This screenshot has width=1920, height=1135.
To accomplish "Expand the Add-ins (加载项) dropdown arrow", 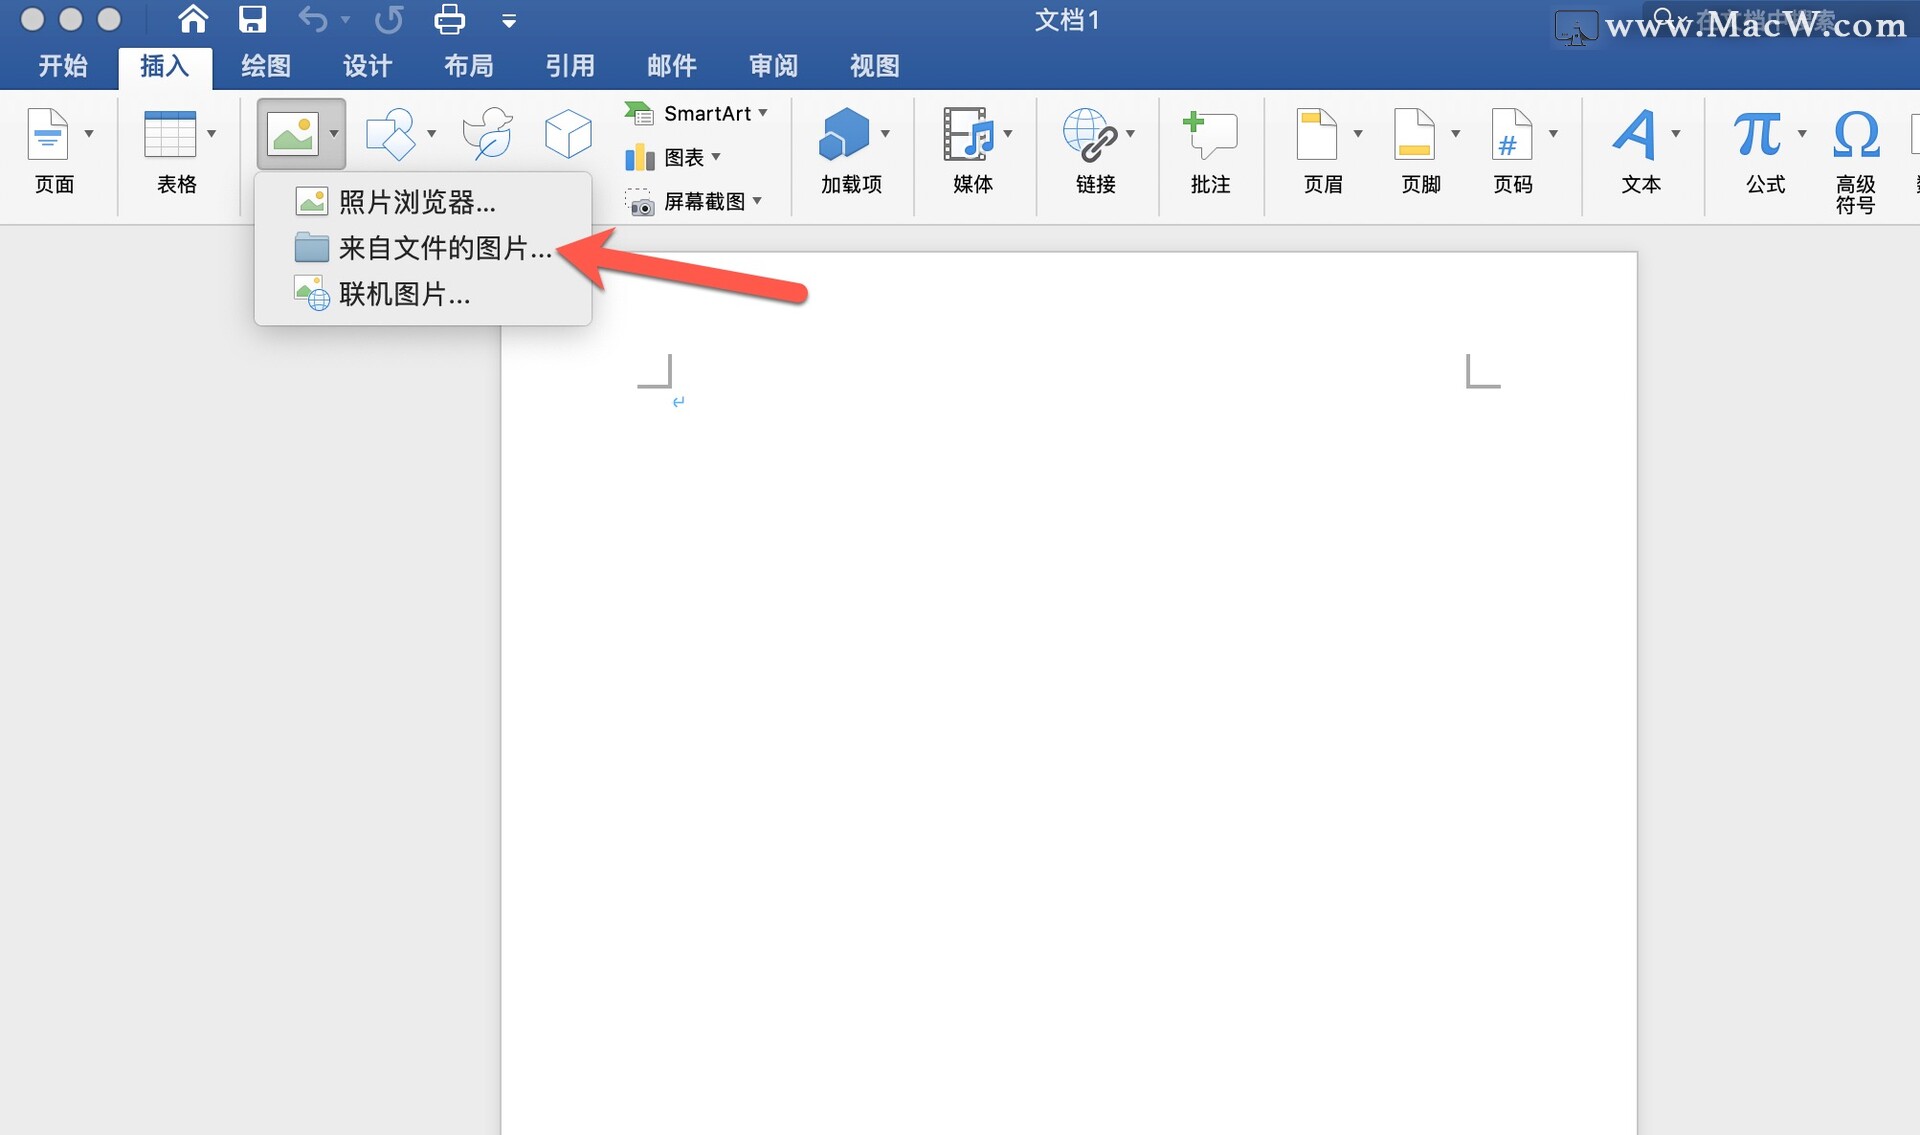I will pyautogui.click(x=885, y=134).
